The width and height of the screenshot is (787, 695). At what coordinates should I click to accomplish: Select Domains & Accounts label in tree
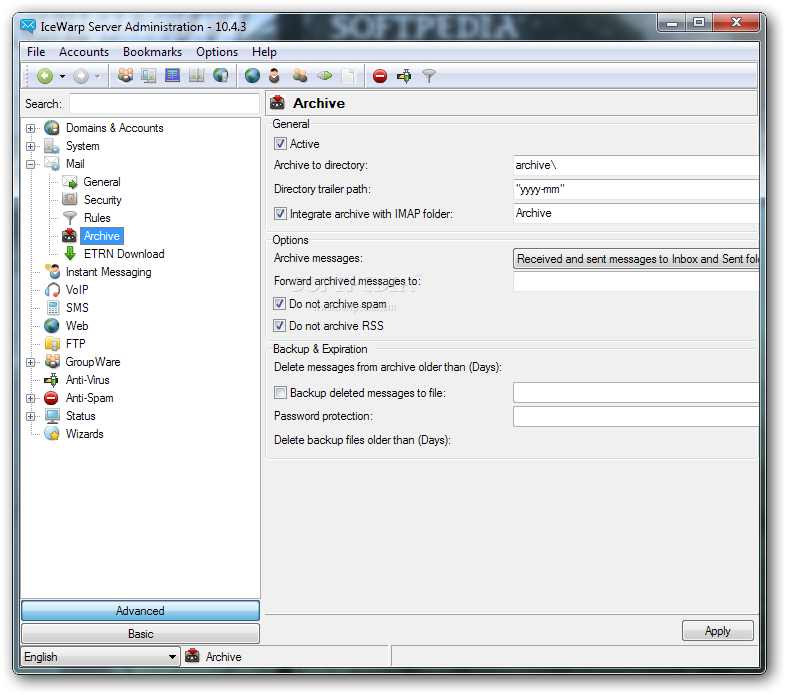[114, 128]
